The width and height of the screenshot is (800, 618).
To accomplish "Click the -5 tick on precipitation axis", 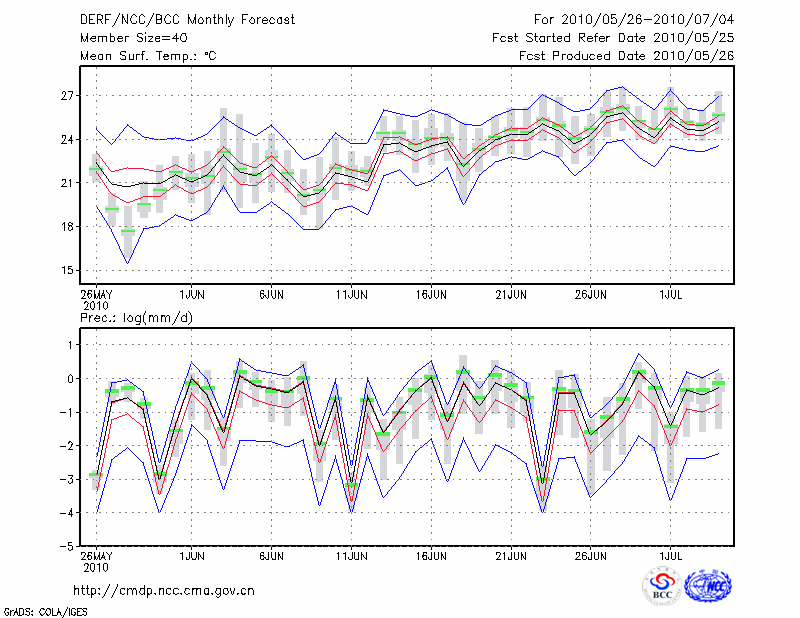I will pyautogui.click(x=66, y=547).
